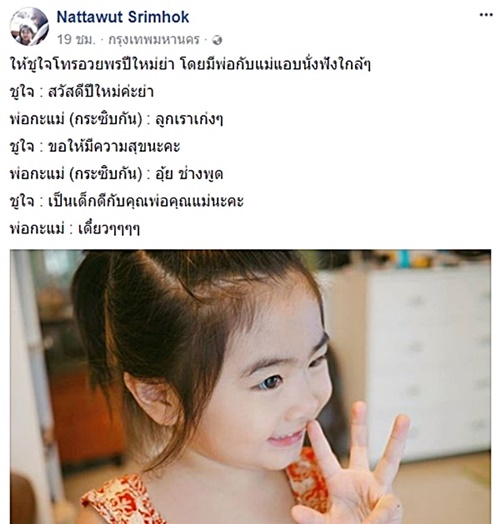
Task: Open the three-dot post options menu
Action: tap(486, 15)
